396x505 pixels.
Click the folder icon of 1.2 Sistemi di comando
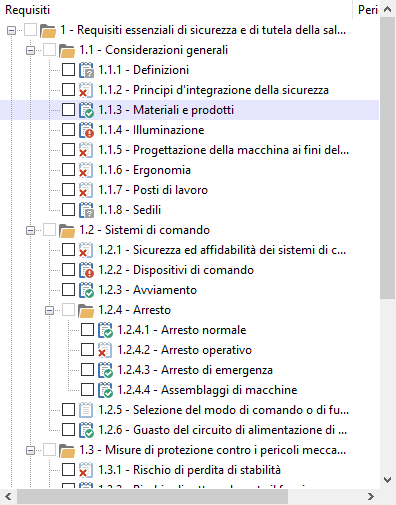[67, 230]
